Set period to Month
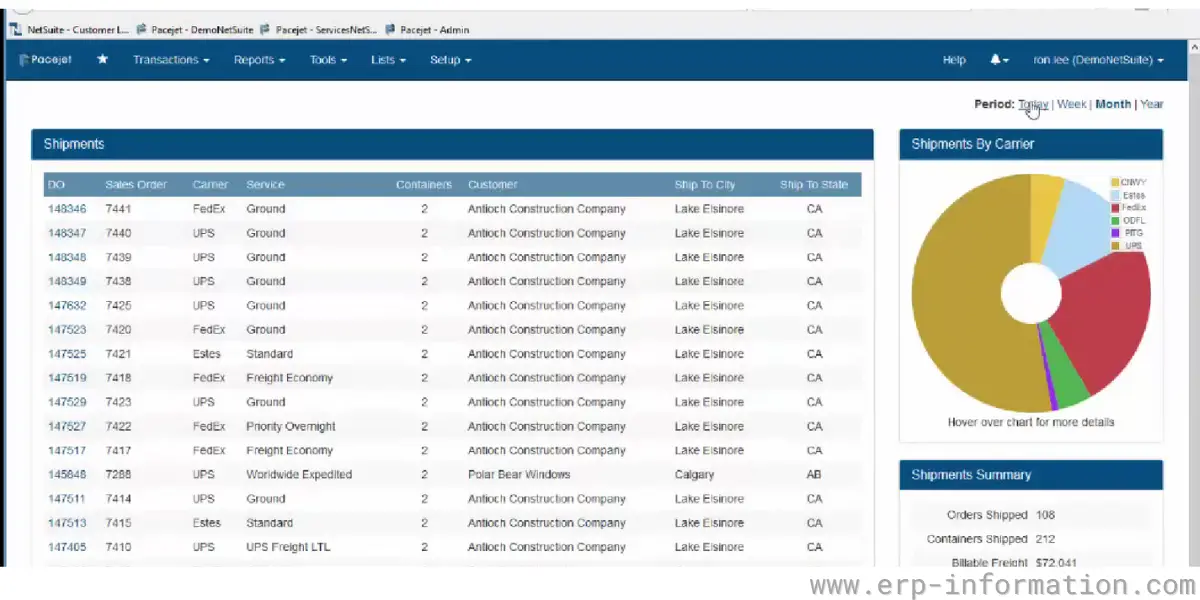Viewport: 1200px width, 600px height. (x=1113, y=104)
